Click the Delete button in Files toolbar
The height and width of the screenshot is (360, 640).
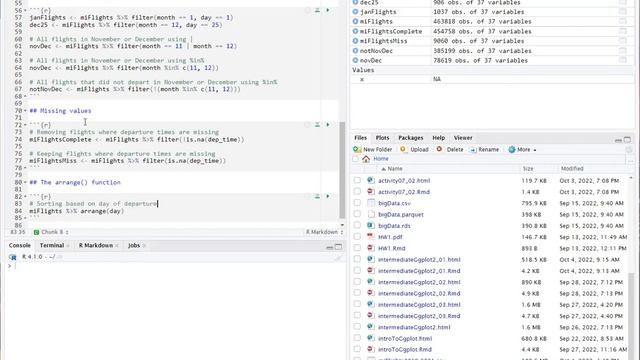click(x=450, y=150)
